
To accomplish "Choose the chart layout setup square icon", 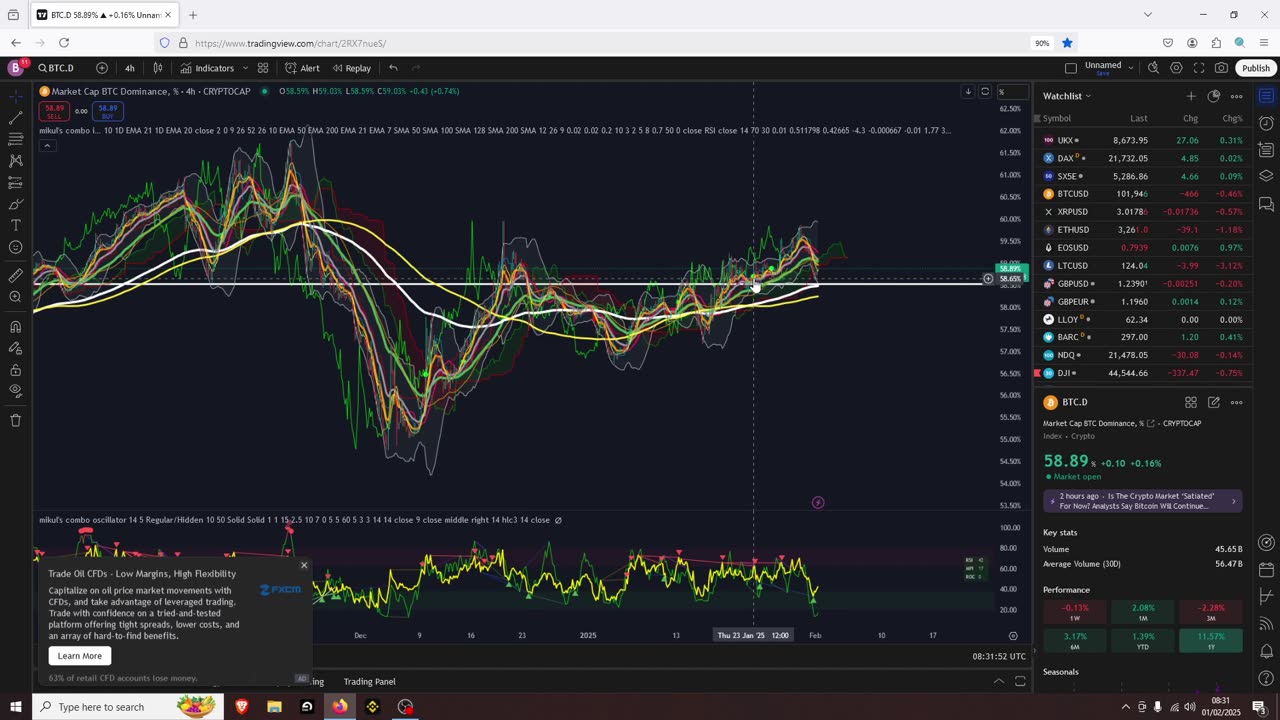I will pyautogui.click(x=1071, y=68).
